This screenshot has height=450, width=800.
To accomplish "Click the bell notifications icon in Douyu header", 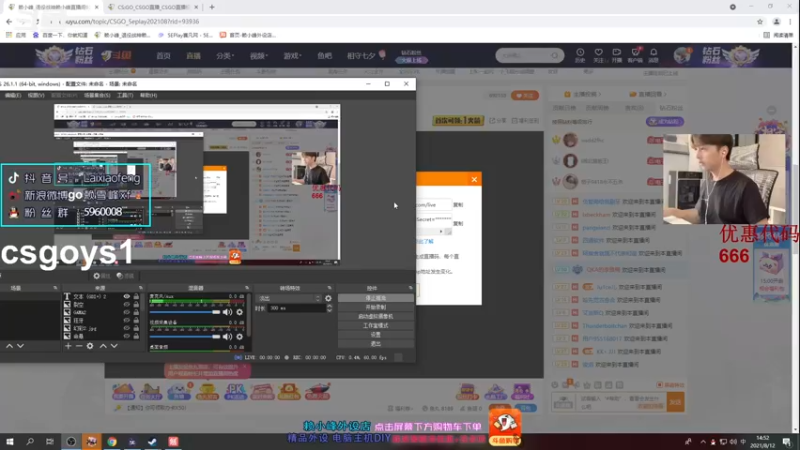I will click(653, 53).
